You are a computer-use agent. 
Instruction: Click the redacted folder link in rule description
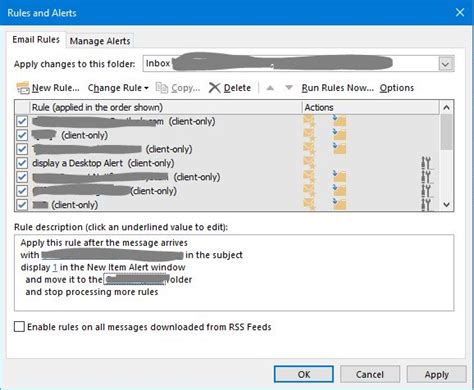(x=135, y=279)
